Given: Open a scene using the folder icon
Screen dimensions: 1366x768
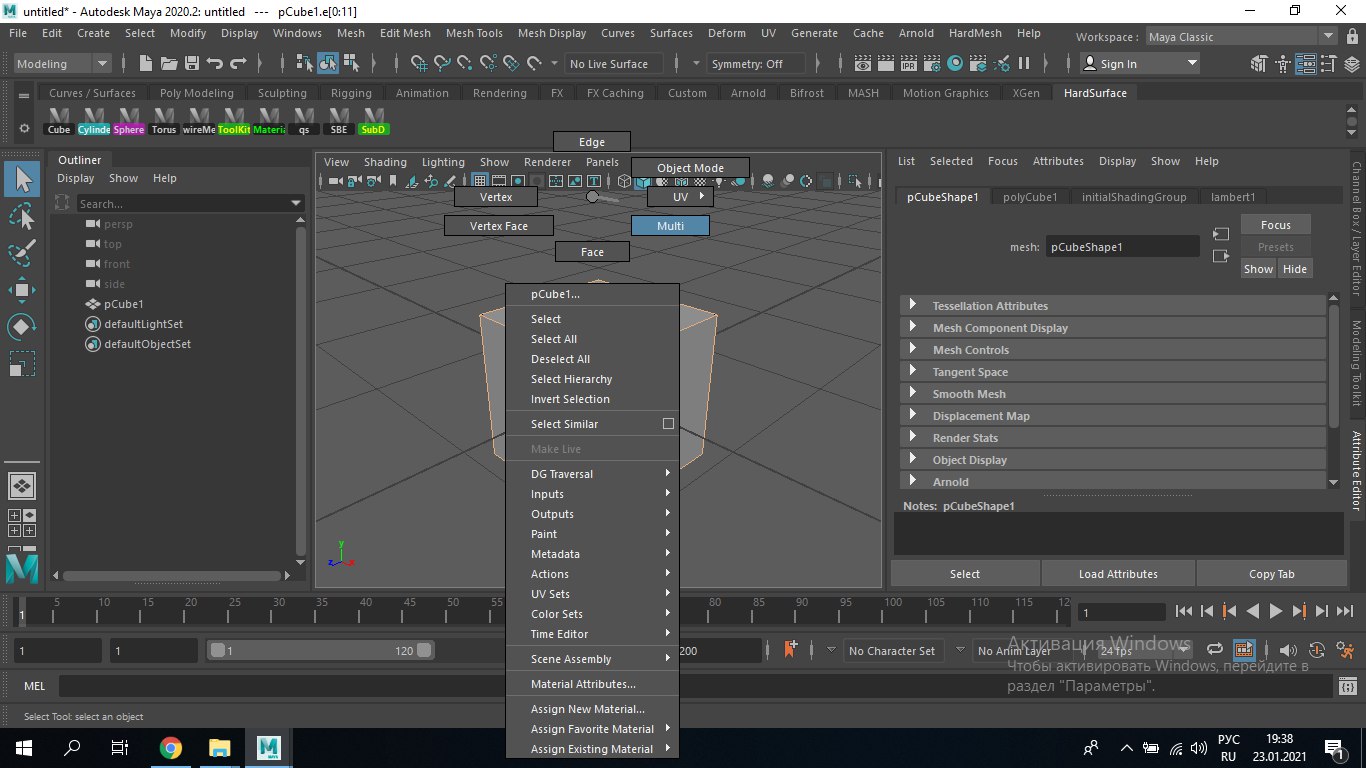Looking at the screenshot, I should [168, 64].
